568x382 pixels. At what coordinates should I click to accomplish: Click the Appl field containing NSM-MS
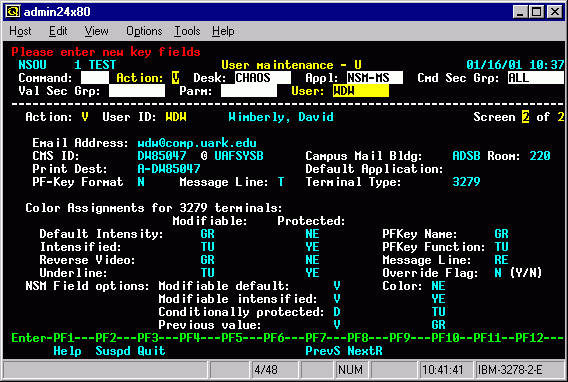pos(375,78)
